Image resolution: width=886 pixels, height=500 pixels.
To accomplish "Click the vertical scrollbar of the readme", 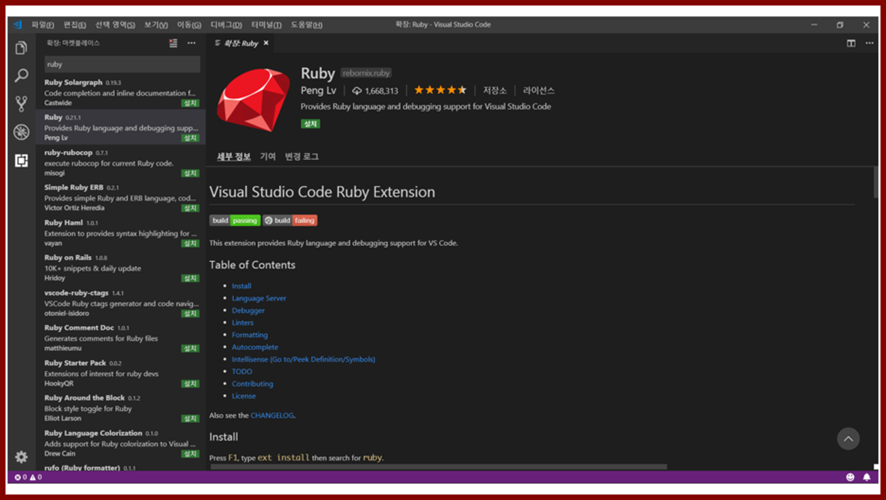I will coord(876,182).
